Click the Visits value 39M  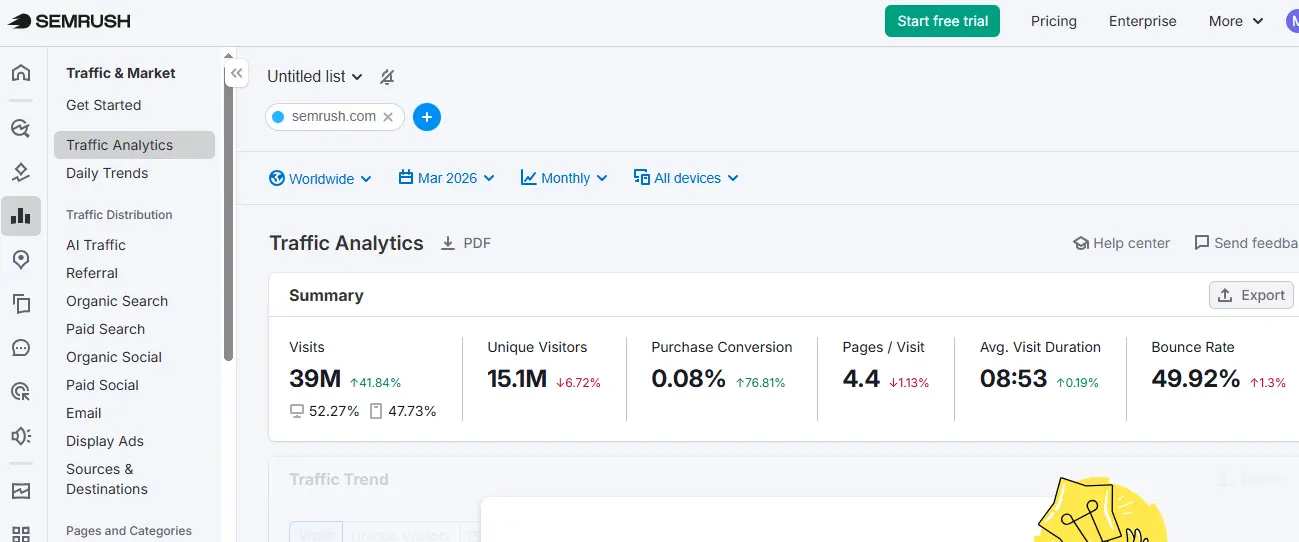click(x=315, y=379)
